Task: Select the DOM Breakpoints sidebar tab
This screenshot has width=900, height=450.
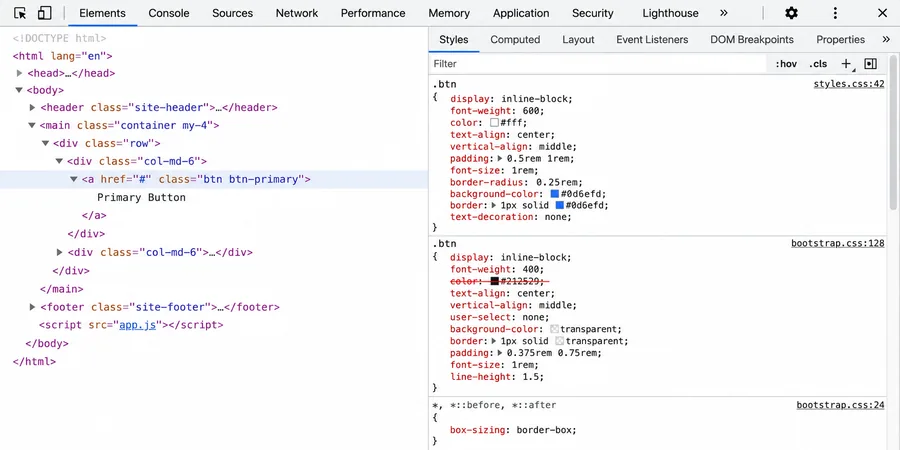Action: (752, 40)
